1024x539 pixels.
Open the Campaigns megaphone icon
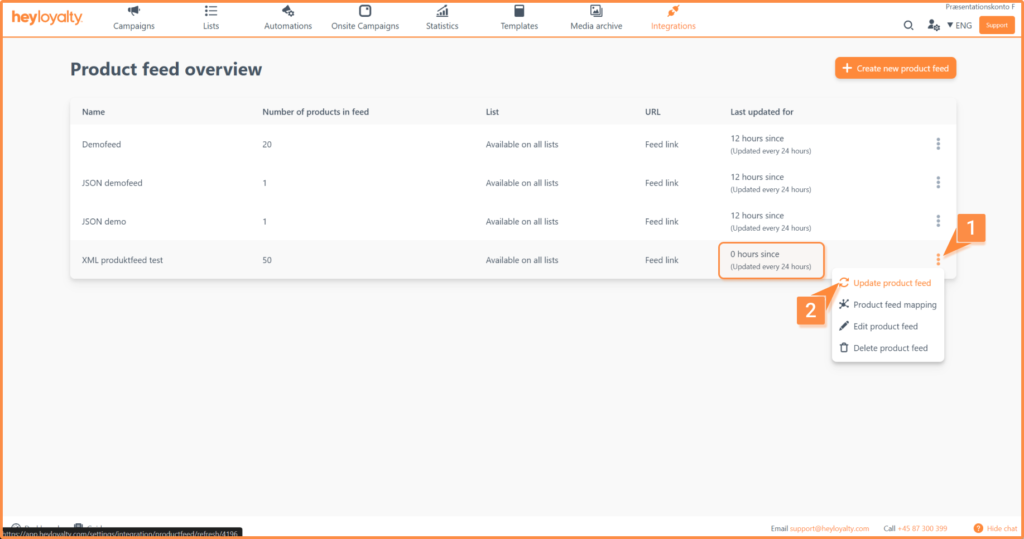coord(133,11)
